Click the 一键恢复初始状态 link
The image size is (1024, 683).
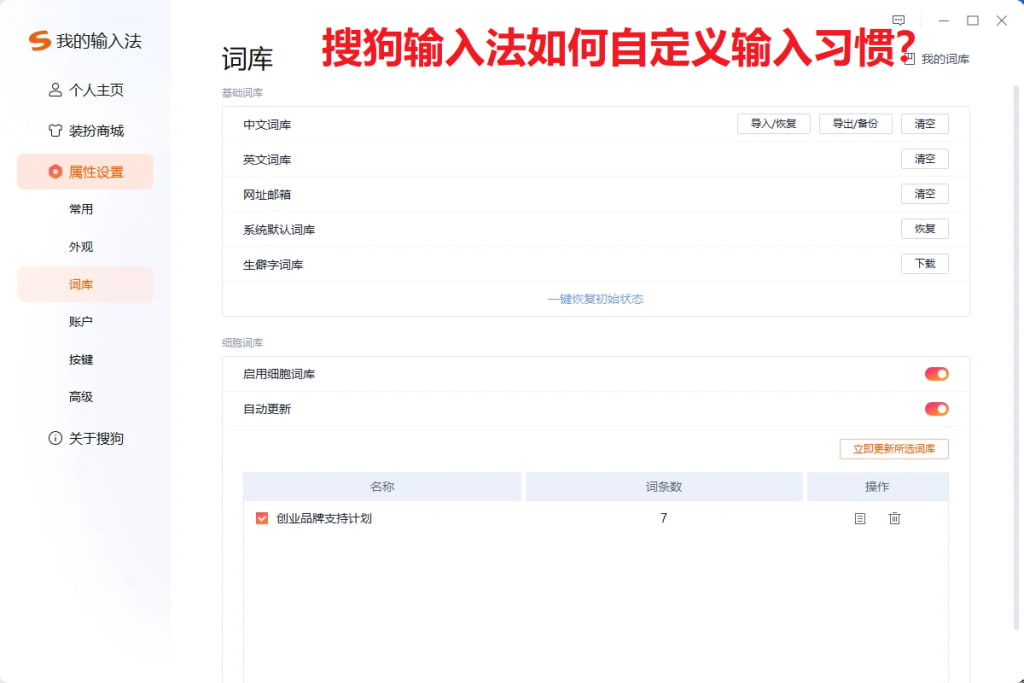[595, 298]
